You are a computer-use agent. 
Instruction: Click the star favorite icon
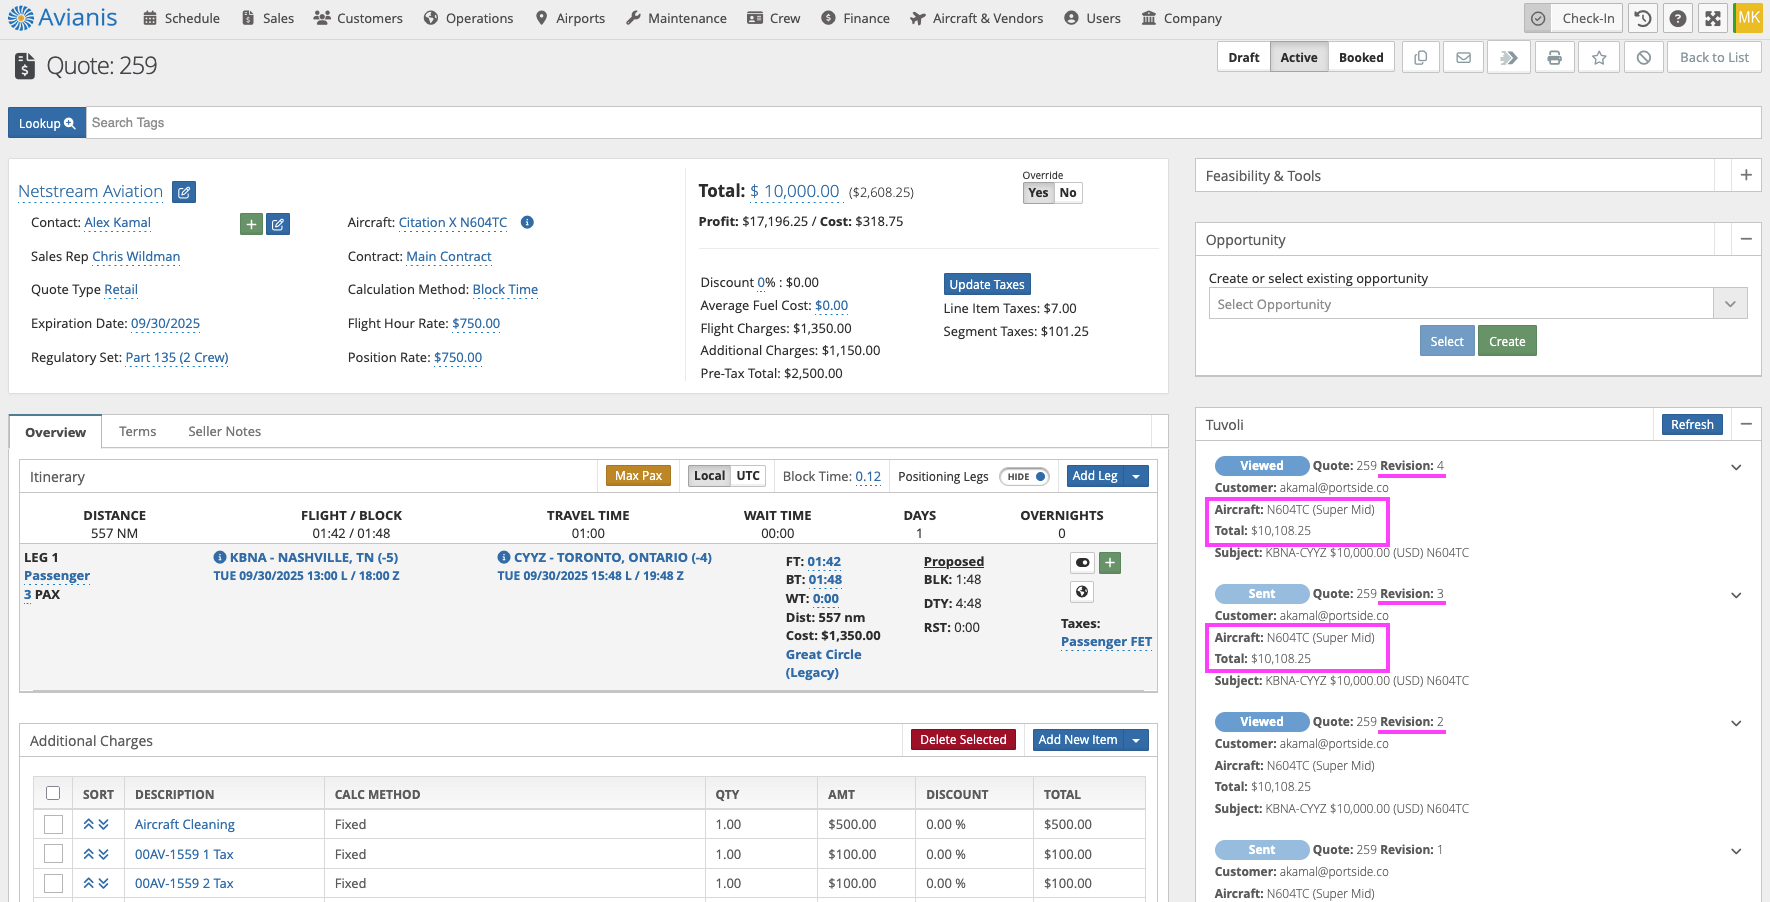click(1599, 58)
